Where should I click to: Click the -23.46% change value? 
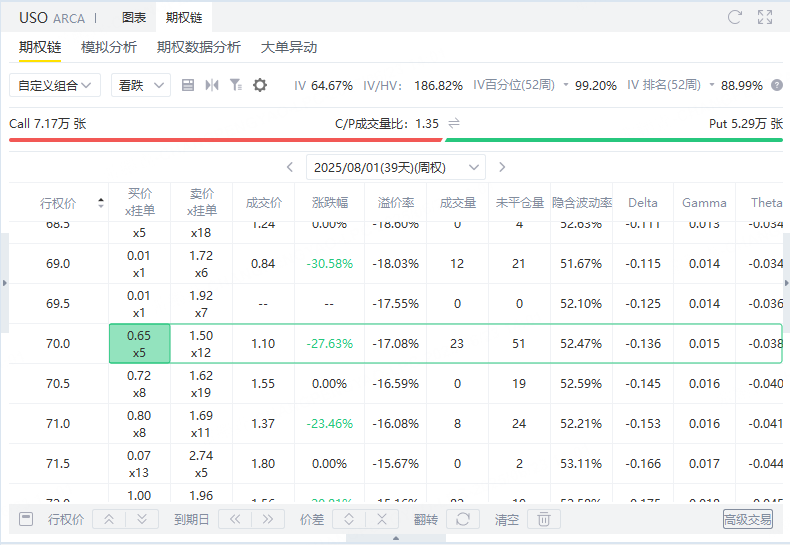tap(330, 424)
